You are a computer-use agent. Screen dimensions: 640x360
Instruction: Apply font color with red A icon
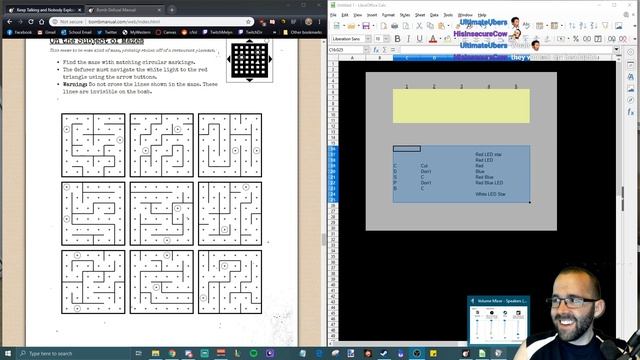click(x=433, y=39)
